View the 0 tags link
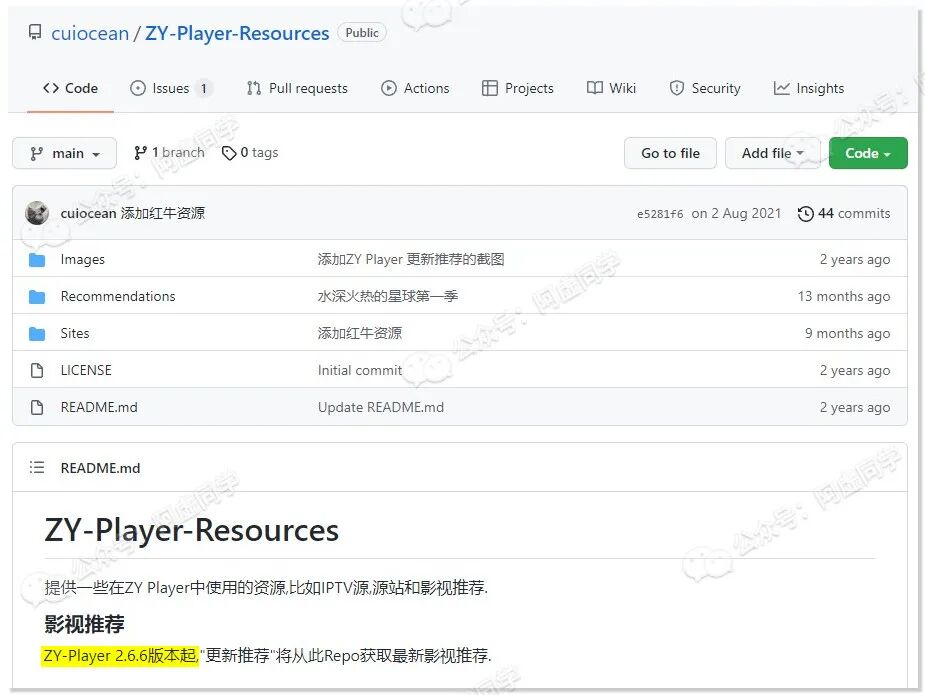The width and height of the screenshot is (925, 695). point(250,152)
